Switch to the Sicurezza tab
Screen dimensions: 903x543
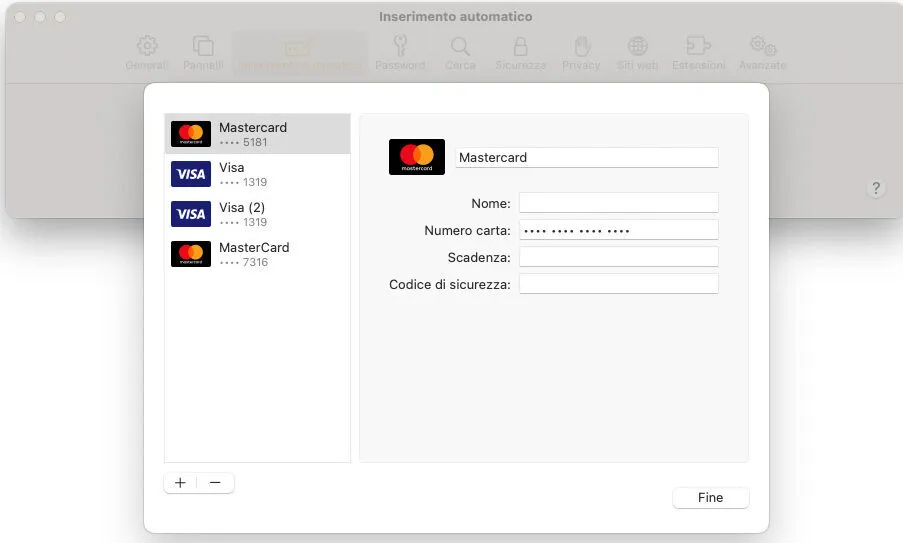(x=521, y=53)
